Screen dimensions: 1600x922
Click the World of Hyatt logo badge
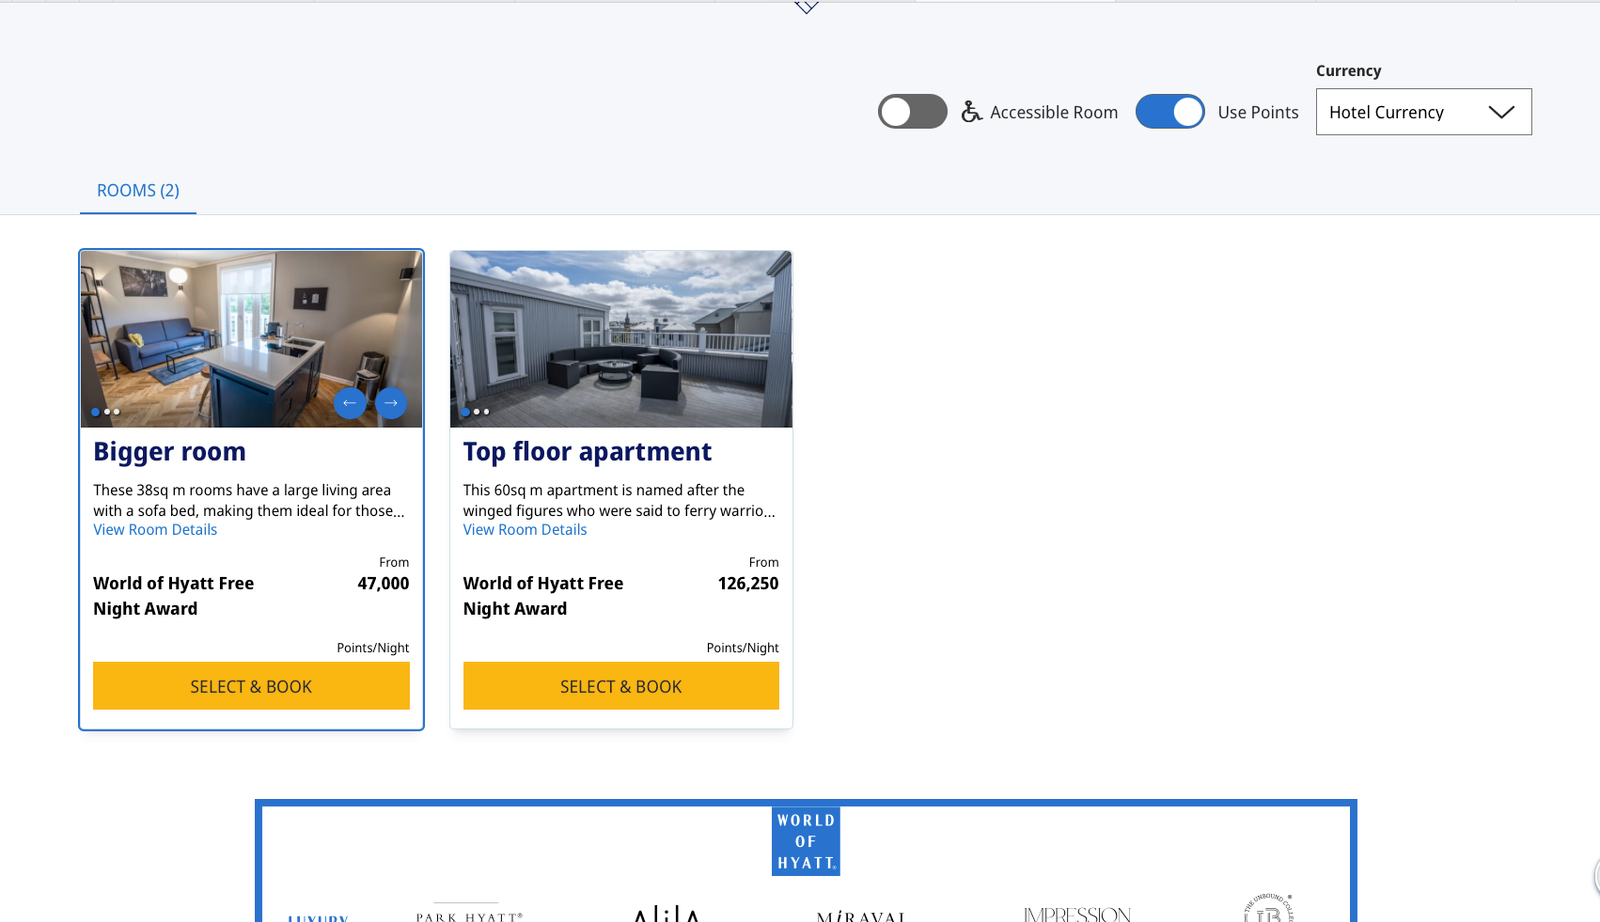pos(806,841)
